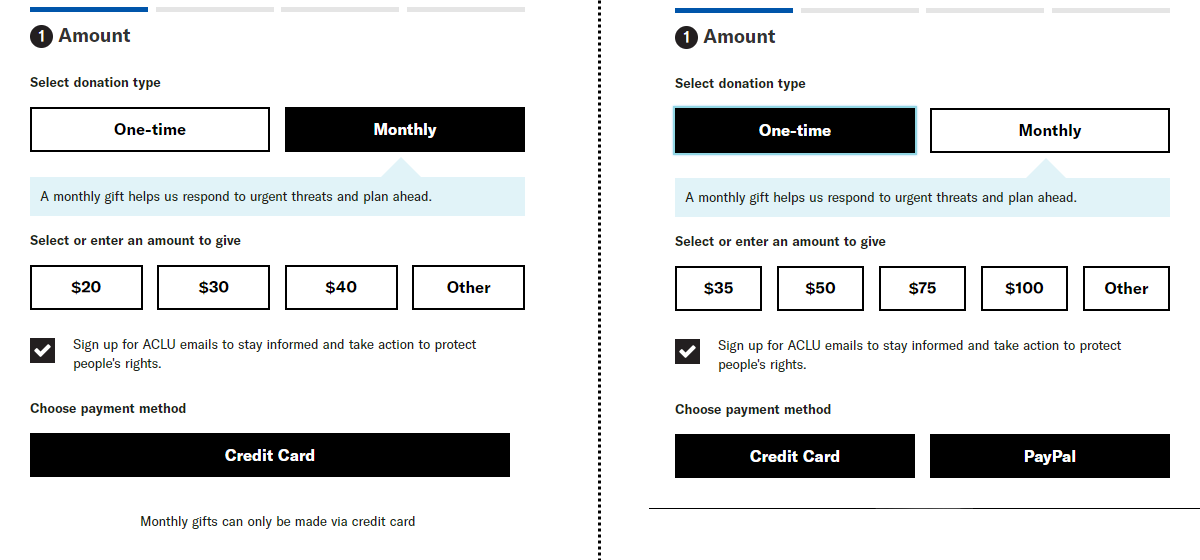Viewport: 1200px width, 560px height.
Task: Choose One-time donation in right form
Action: click(x=795, y=131)
